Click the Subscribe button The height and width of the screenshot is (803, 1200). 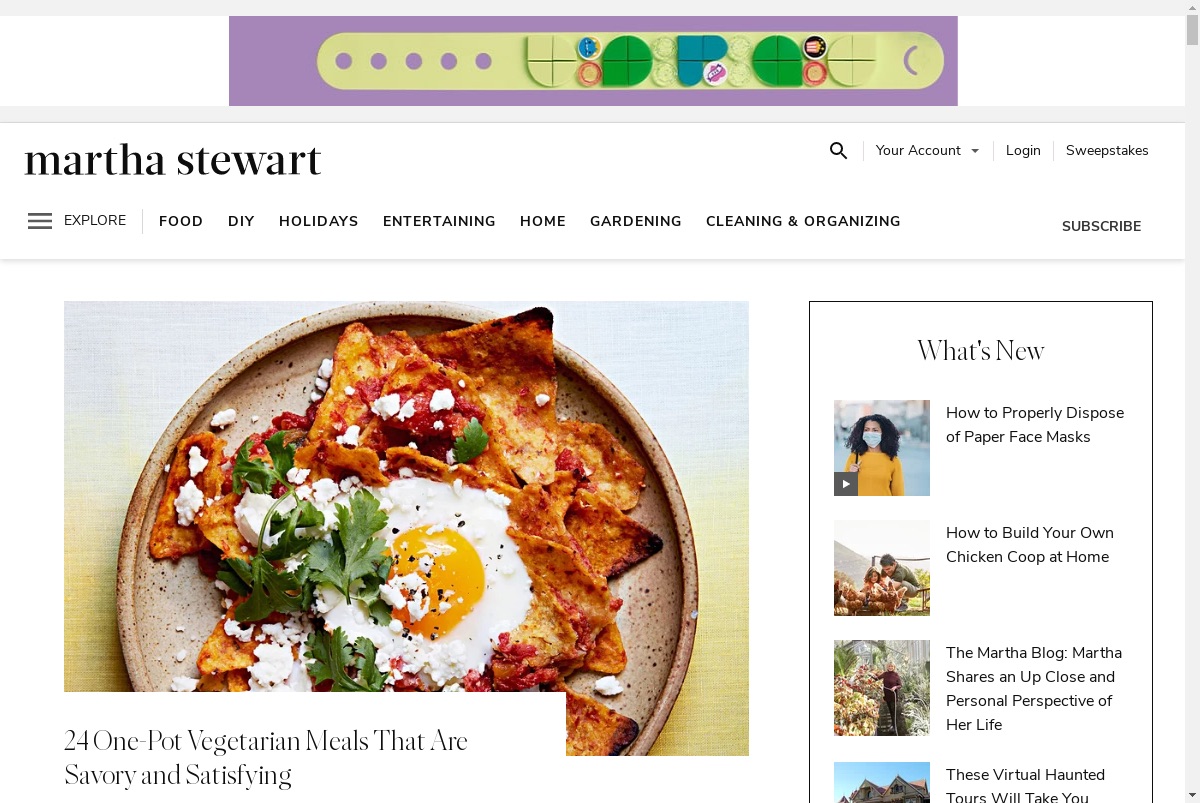1101,226
